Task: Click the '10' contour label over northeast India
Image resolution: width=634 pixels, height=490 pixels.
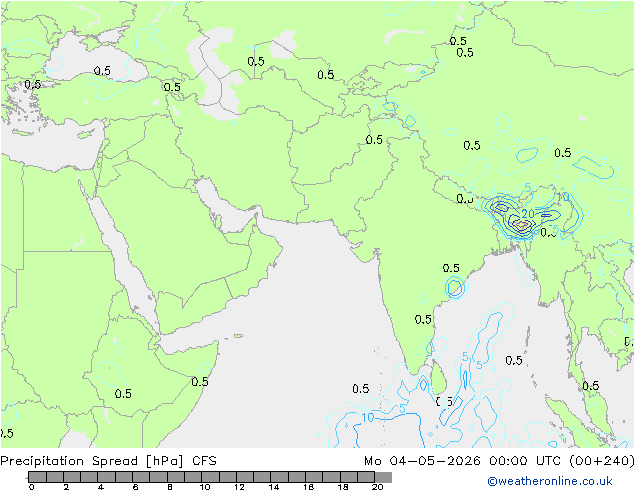Action: click(563, 197)
